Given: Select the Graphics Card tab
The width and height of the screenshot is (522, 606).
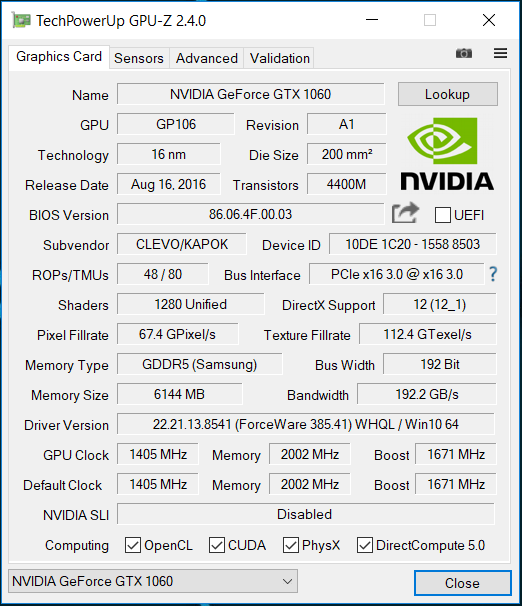Looking at the screenshot, I should point(59,57).
